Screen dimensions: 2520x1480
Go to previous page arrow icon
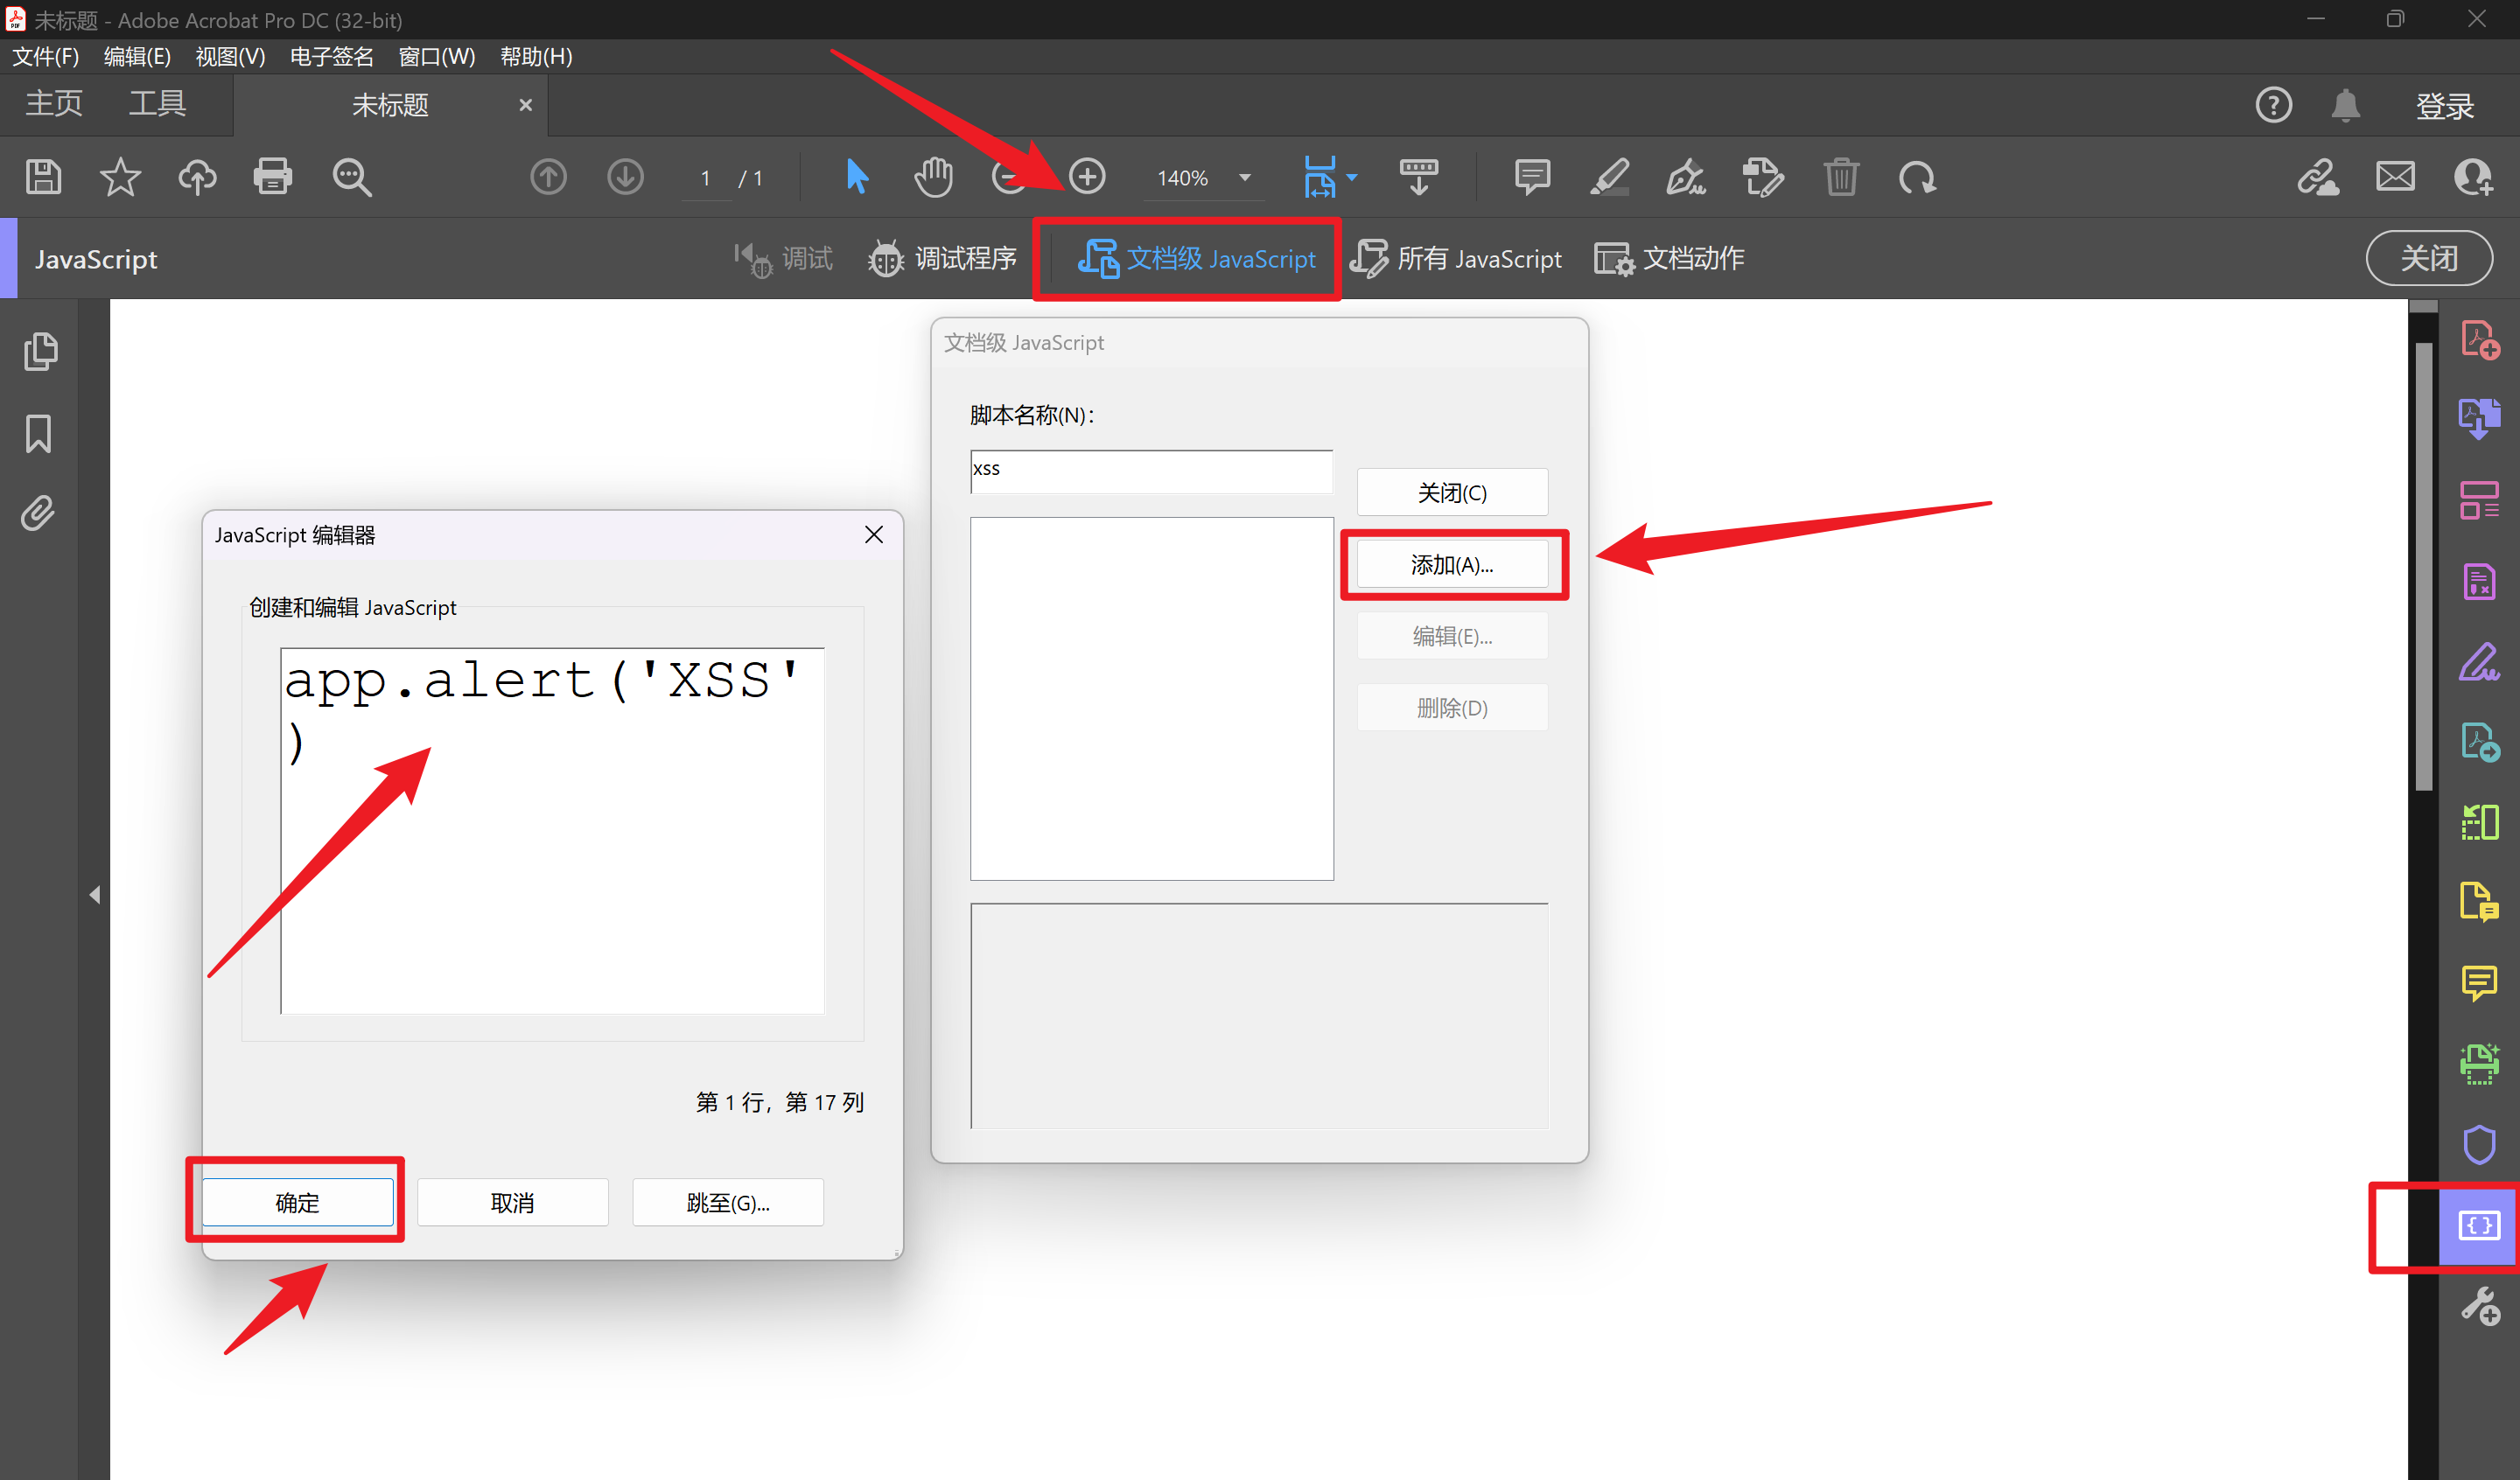point(548,177)
